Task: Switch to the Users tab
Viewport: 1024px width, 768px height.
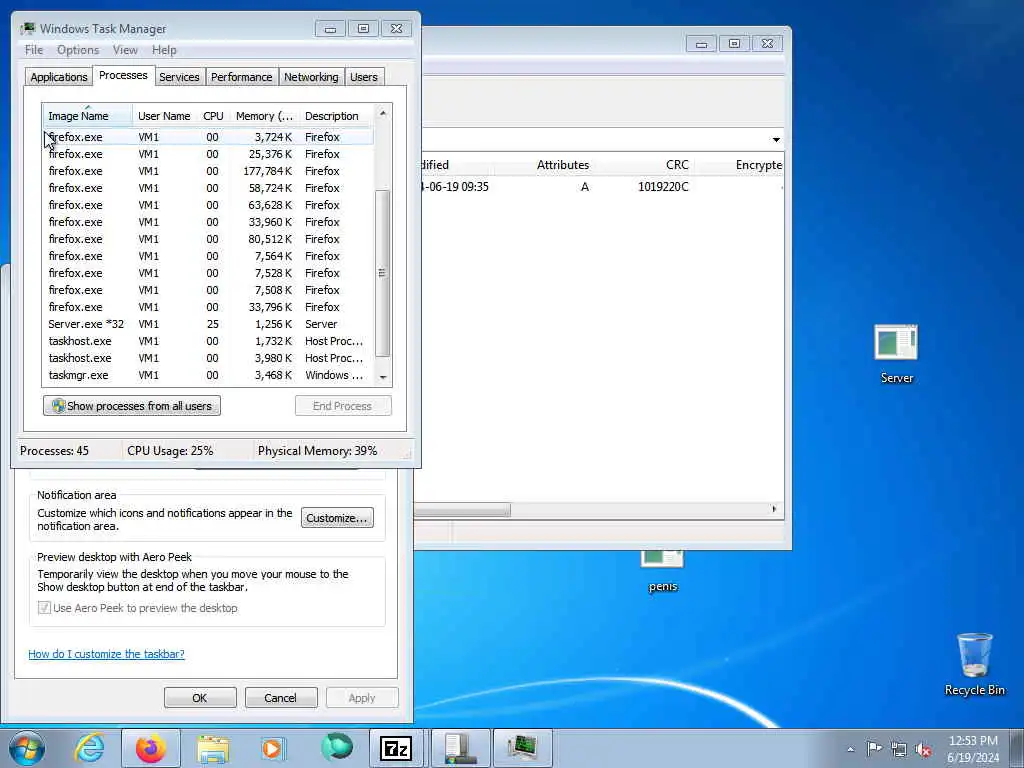Action: pos(364,77)
